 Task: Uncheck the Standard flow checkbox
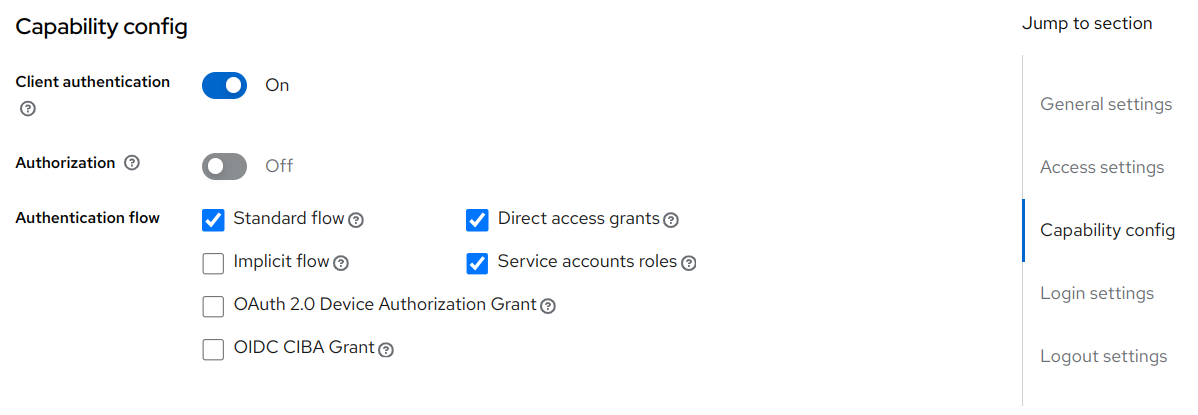[213, 220]
